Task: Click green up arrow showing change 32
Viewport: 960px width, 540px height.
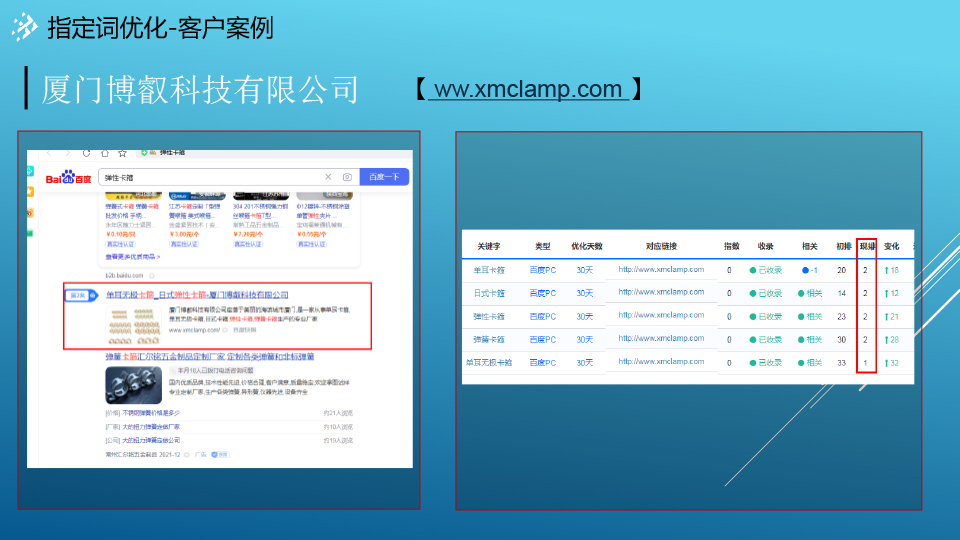Action: click(x=886, y=362)
